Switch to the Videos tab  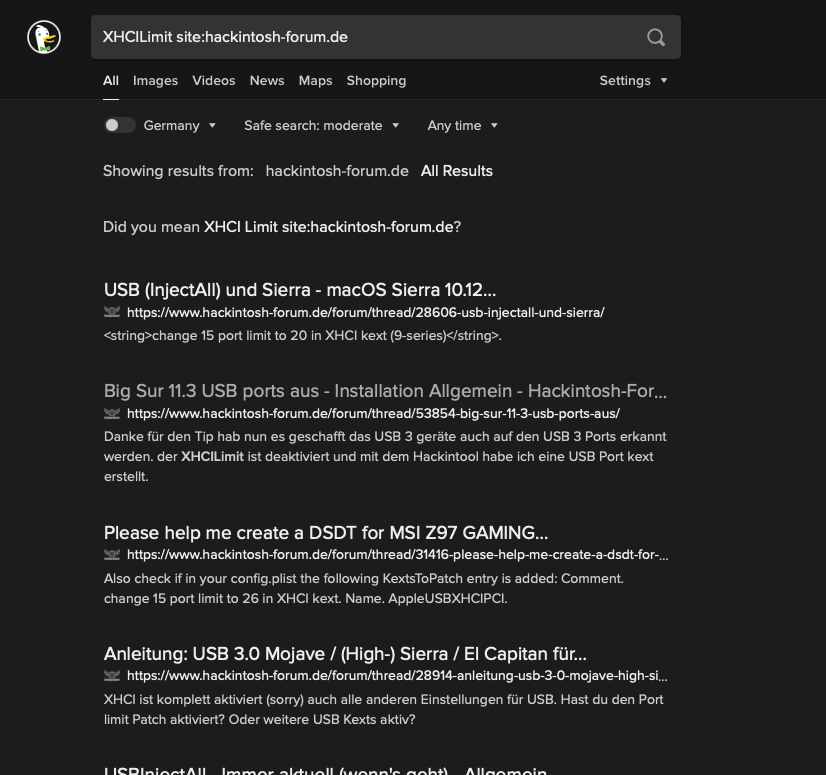213,80
